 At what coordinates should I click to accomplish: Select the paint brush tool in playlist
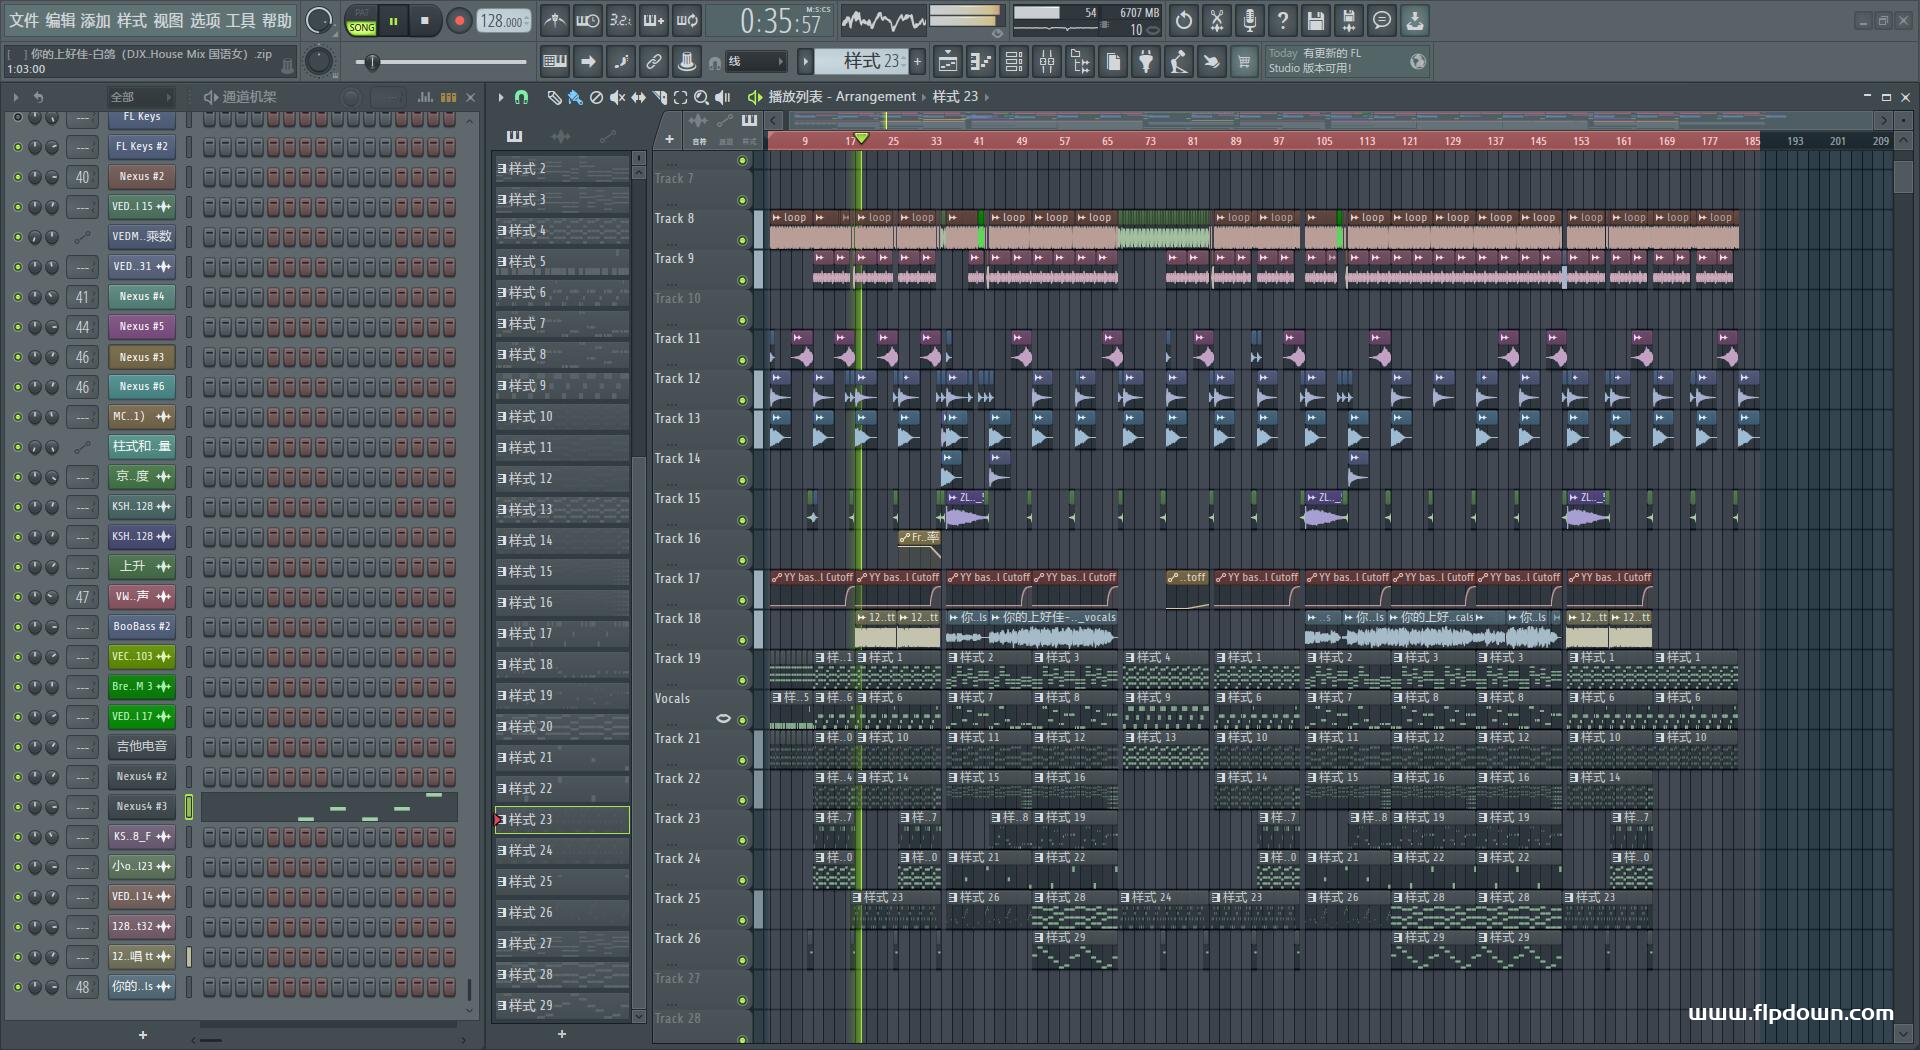[575, 97]
